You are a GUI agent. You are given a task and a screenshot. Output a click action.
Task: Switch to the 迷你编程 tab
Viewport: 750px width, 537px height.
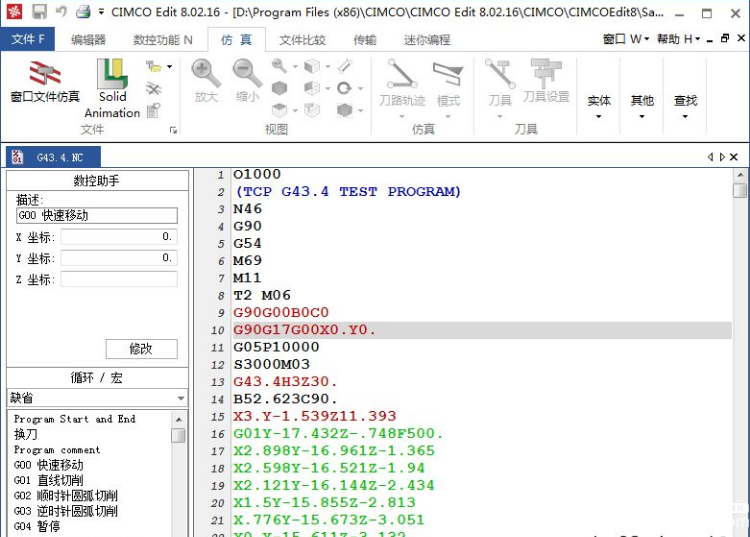tap(427, 40)
